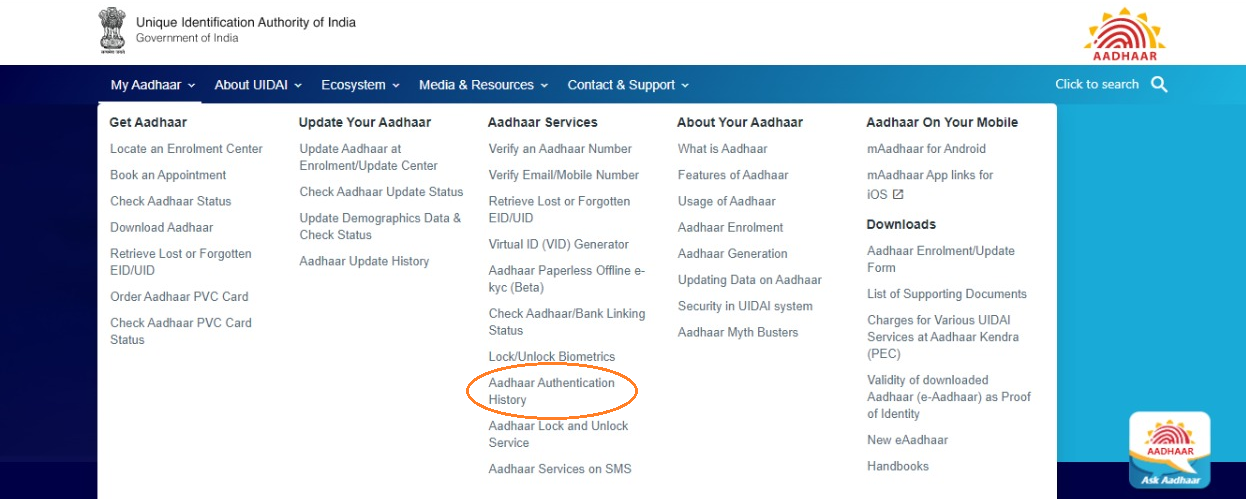Expand the About UIDAI dropdown menu

(257, 85)
